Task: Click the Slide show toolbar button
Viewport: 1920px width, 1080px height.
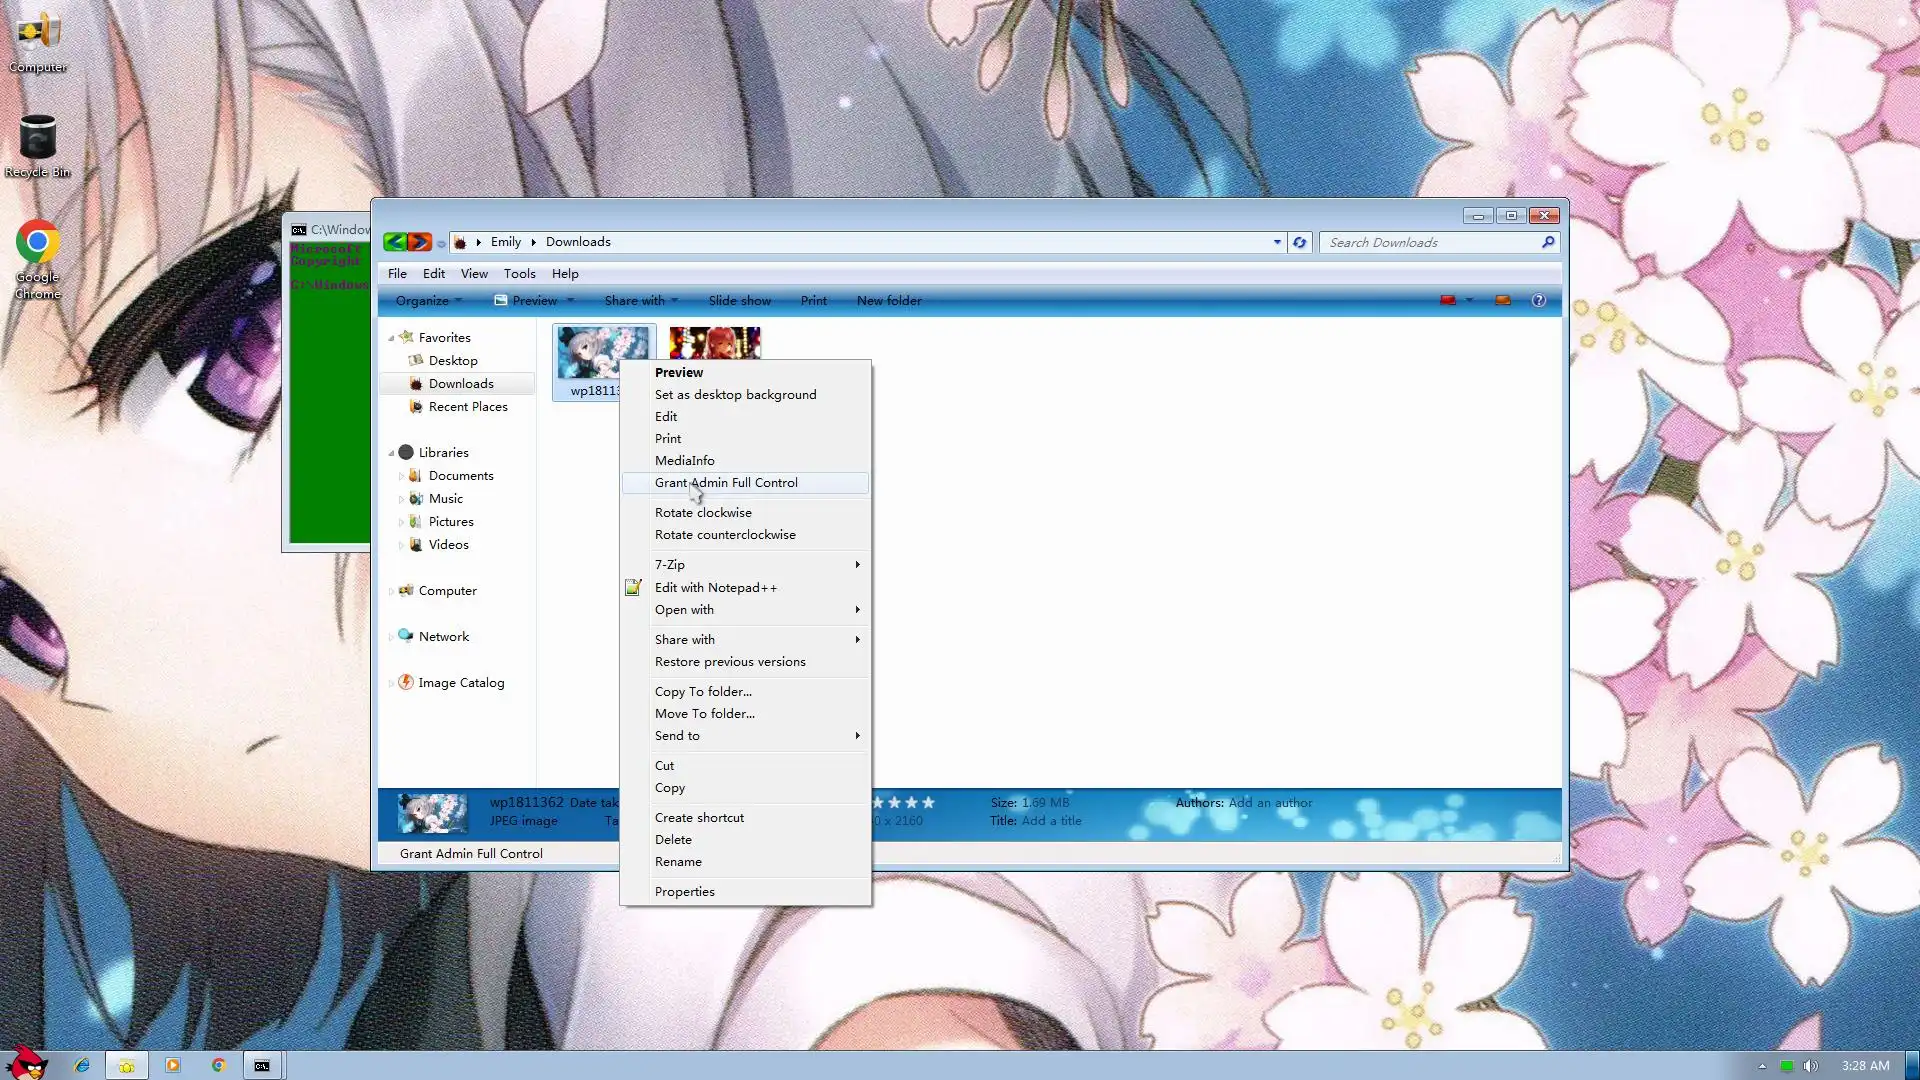Action: [x=739, y=300]
